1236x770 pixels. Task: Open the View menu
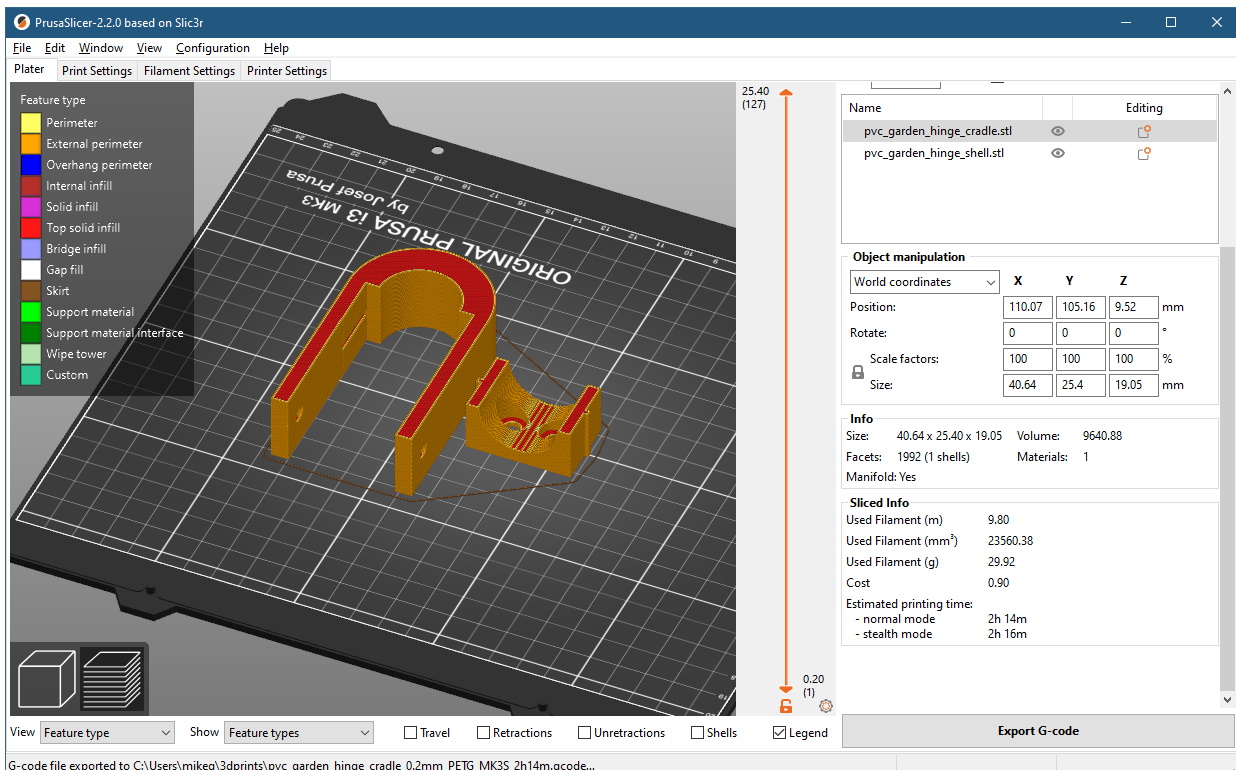coord(149,48)
